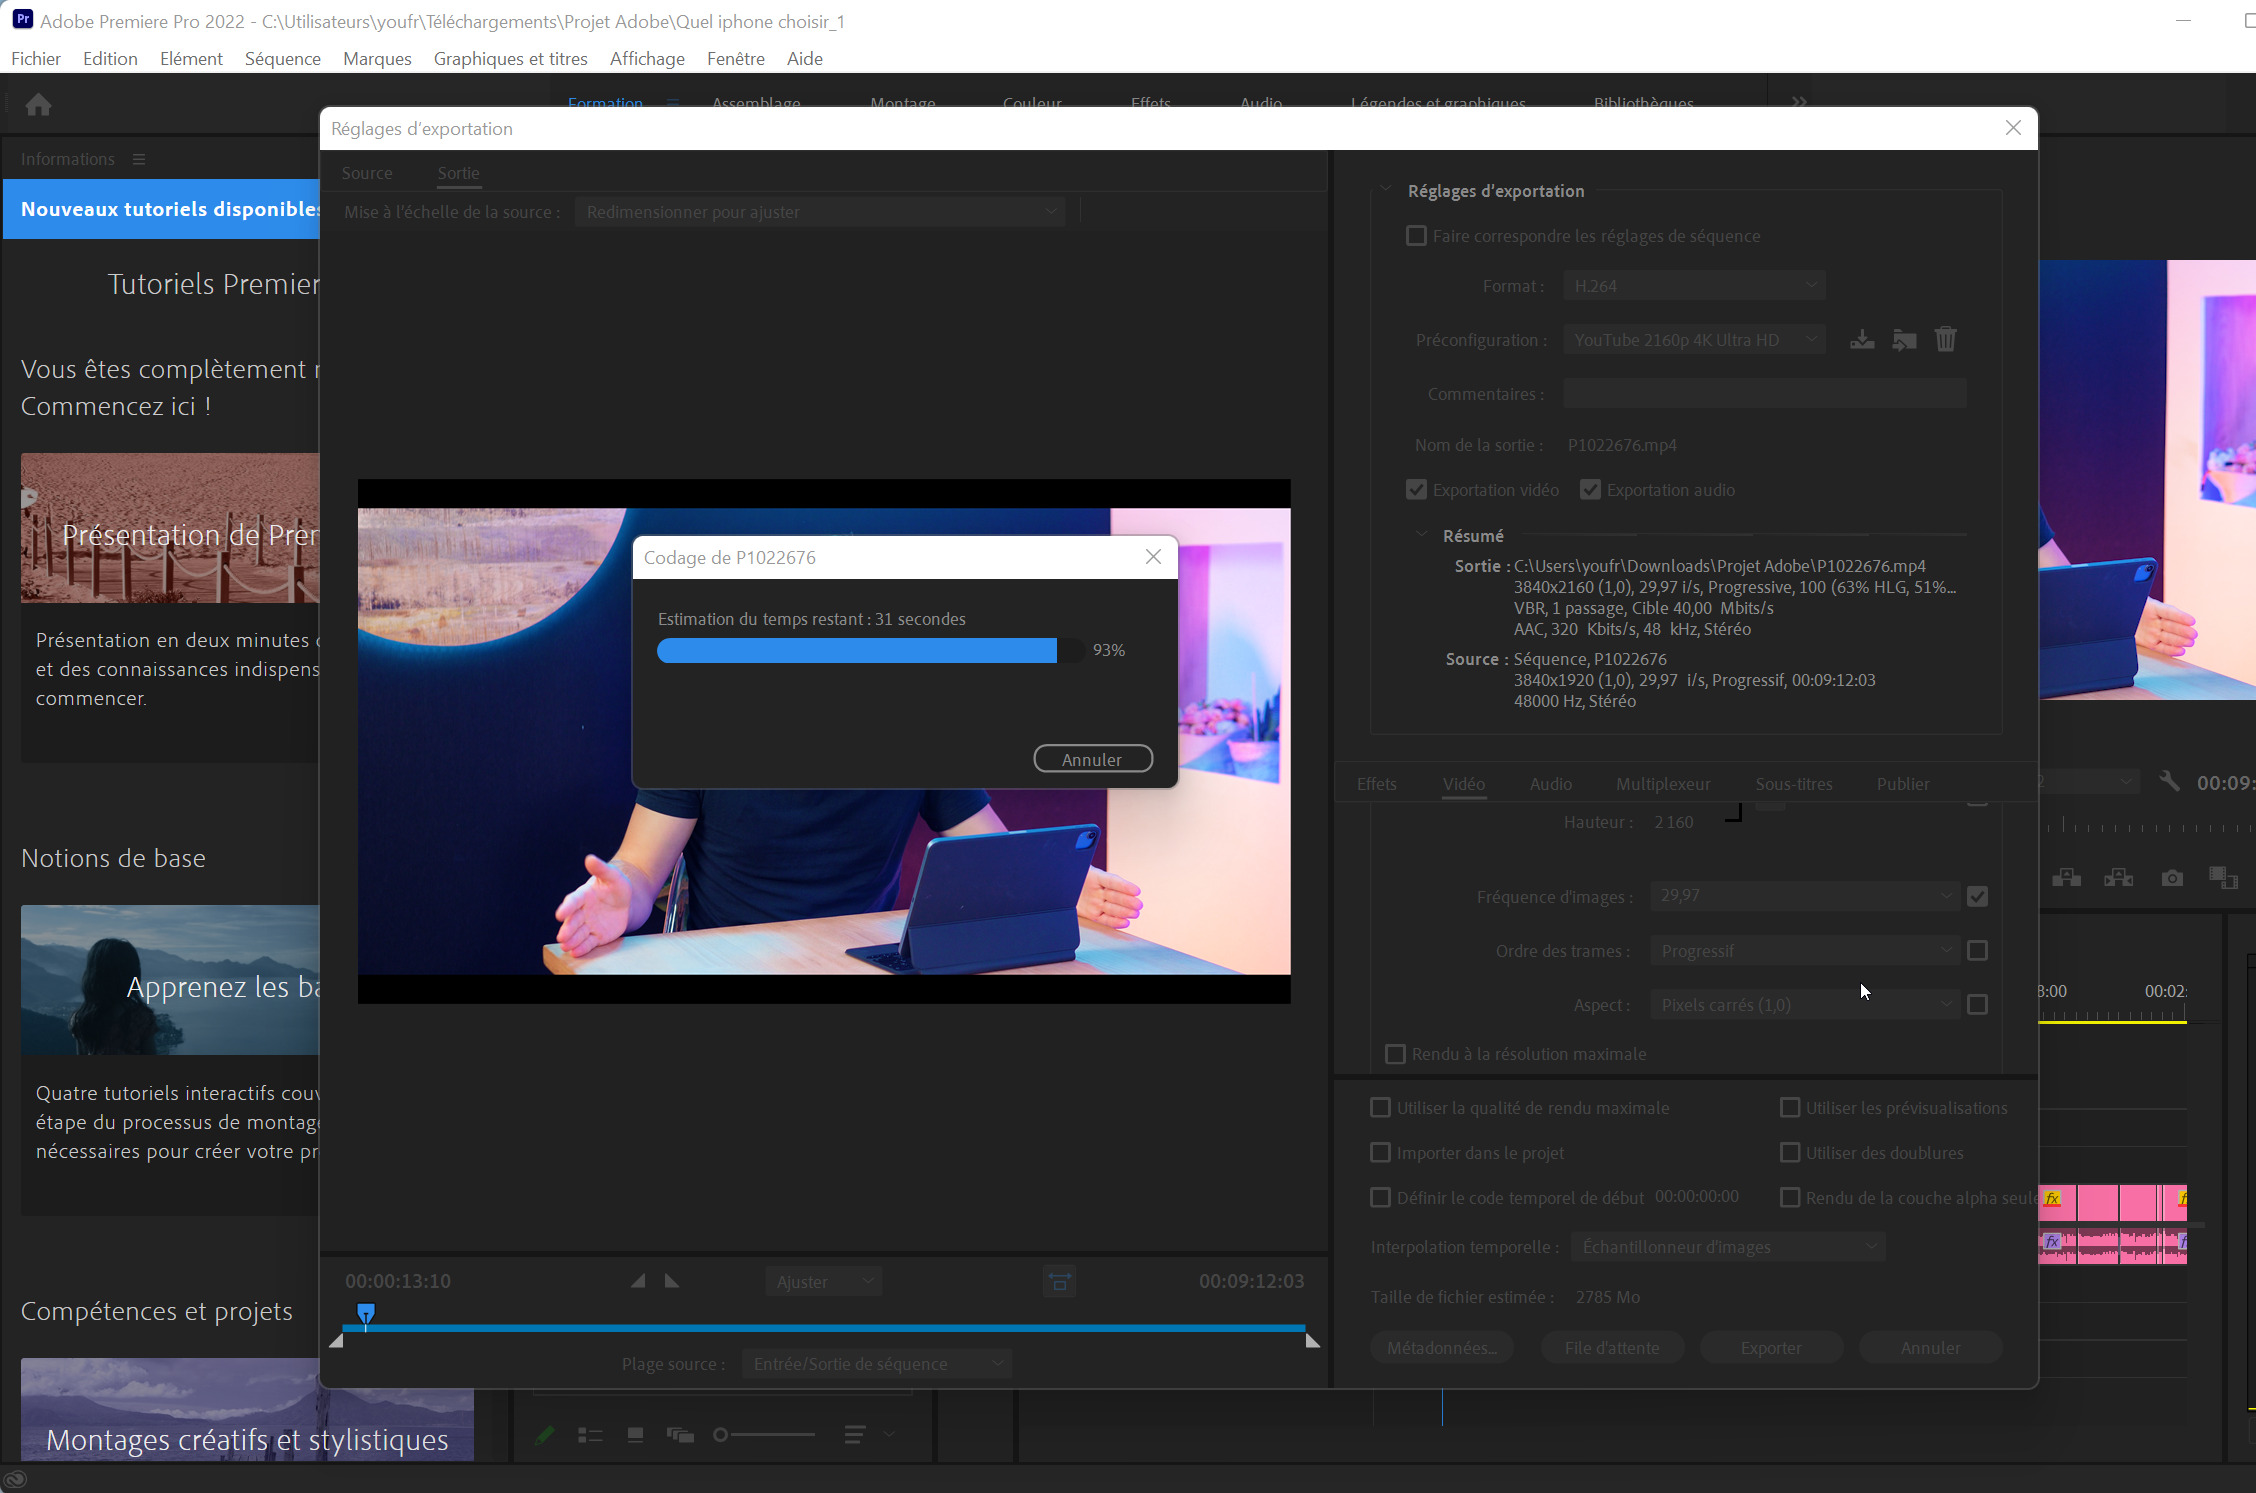Click the extract icon in program monitor
This screenshot has height=1493, width=2256.
click(x=2118, y=878)
